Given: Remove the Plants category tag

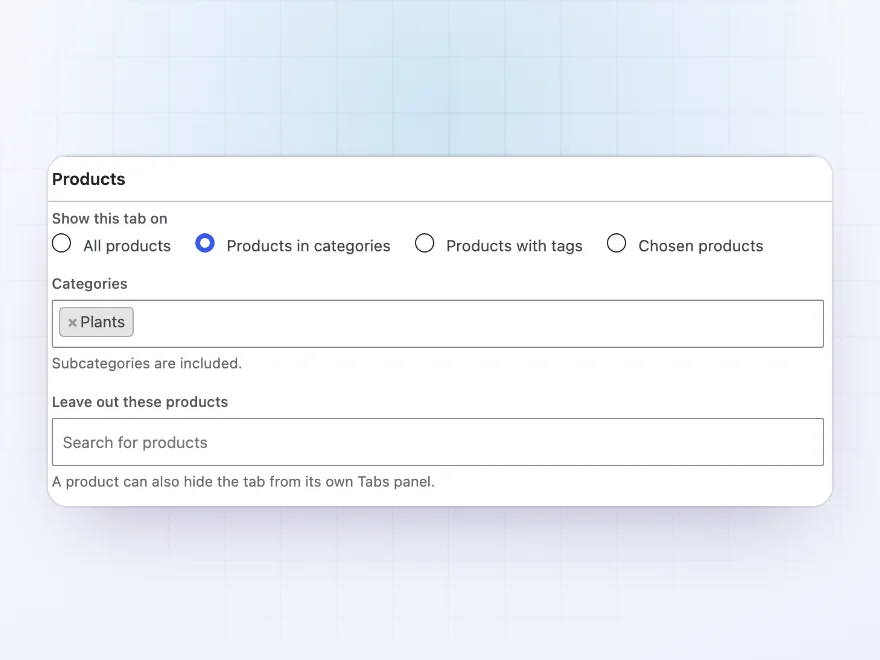Looking at the screenshot, I should 72,323.
